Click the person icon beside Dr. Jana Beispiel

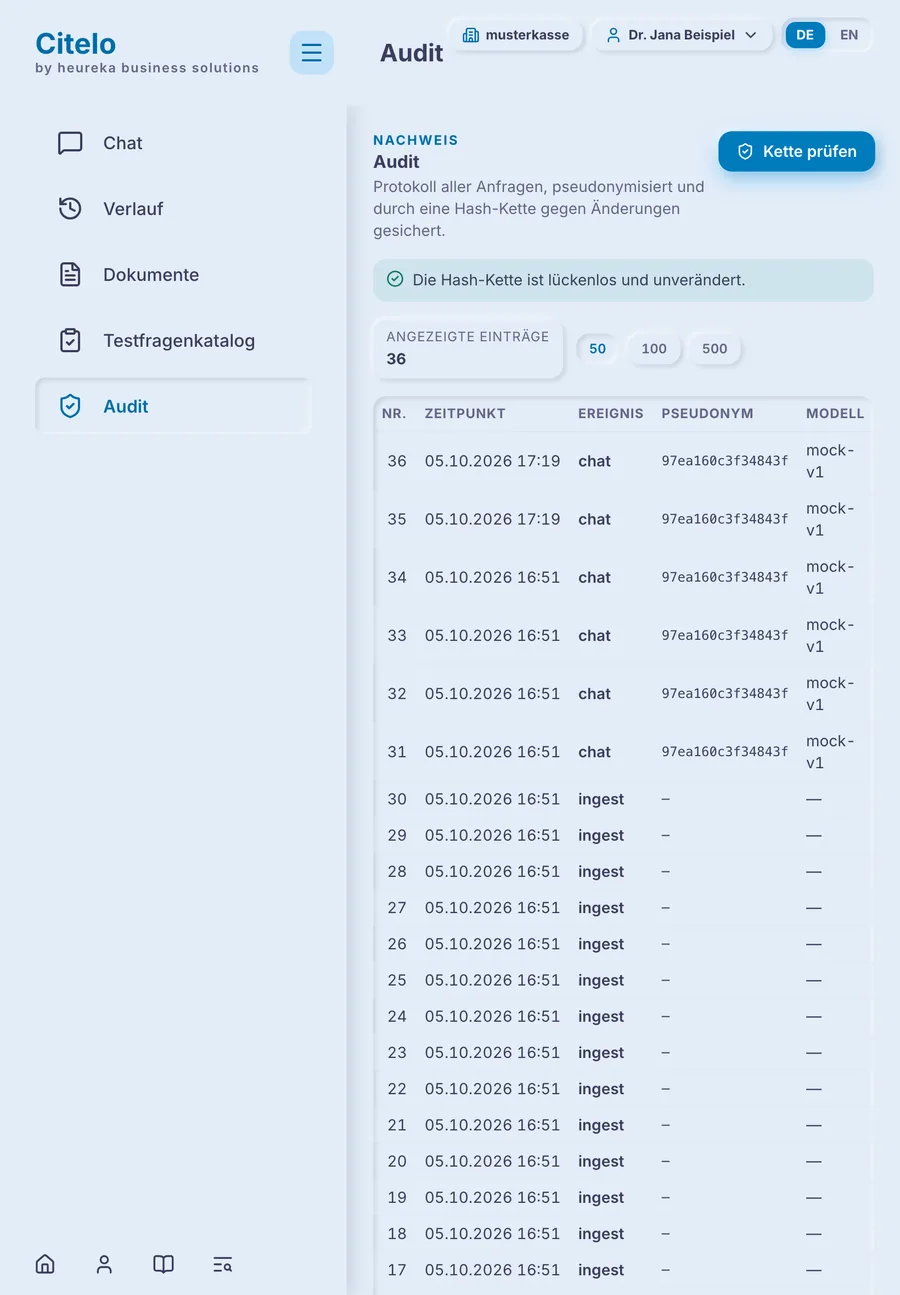pos(613,35)
